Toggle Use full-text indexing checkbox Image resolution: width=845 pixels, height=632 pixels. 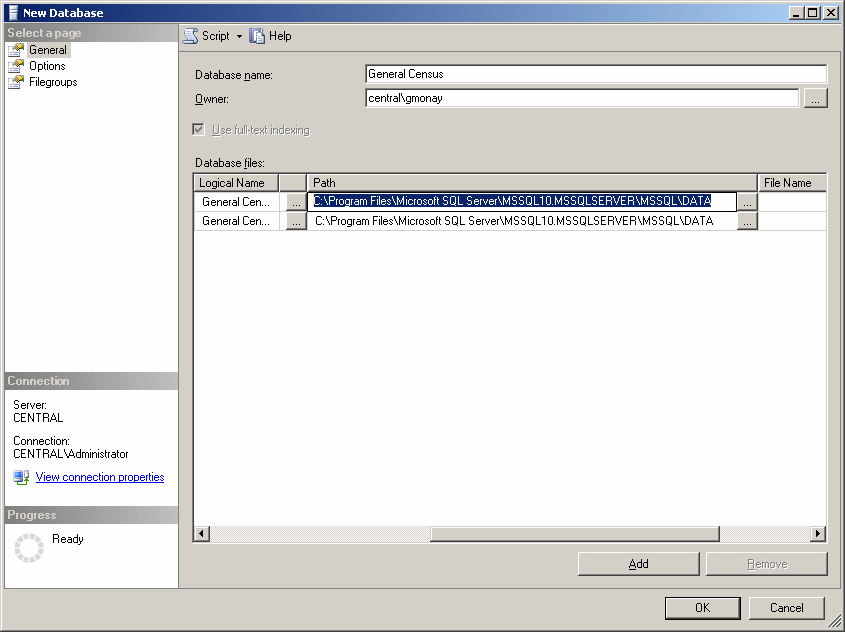[x=198, y=130]
